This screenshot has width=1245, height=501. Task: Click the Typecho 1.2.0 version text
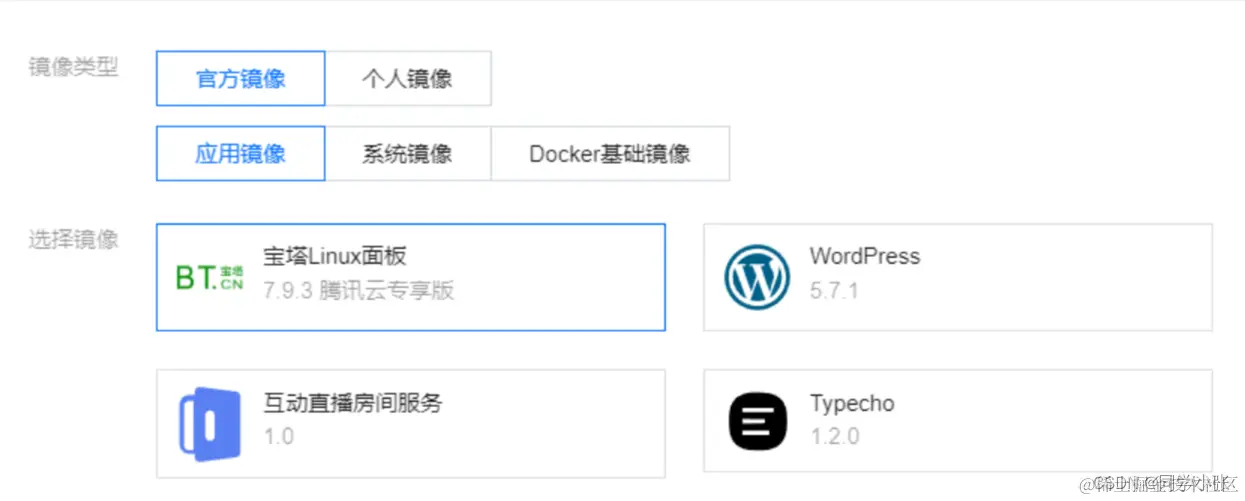point(834,437)
